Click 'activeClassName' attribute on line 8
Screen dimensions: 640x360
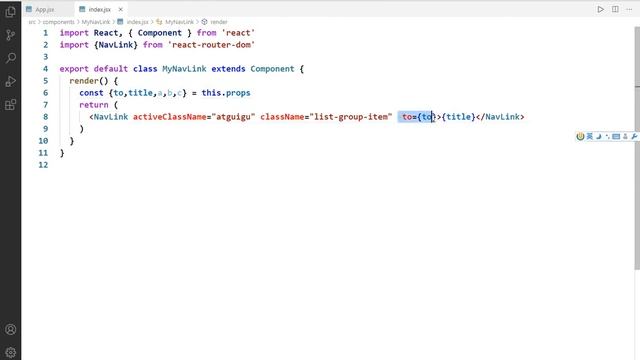point(169,117)
